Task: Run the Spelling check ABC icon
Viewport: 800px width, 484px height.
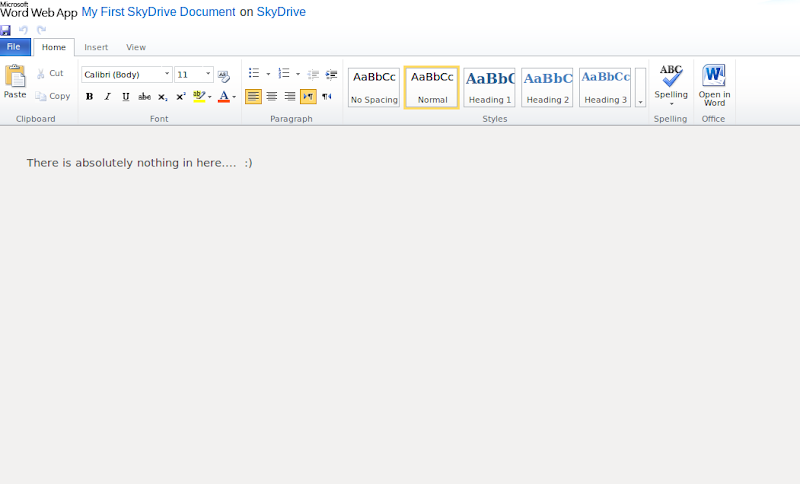Action: pos(671,77)
